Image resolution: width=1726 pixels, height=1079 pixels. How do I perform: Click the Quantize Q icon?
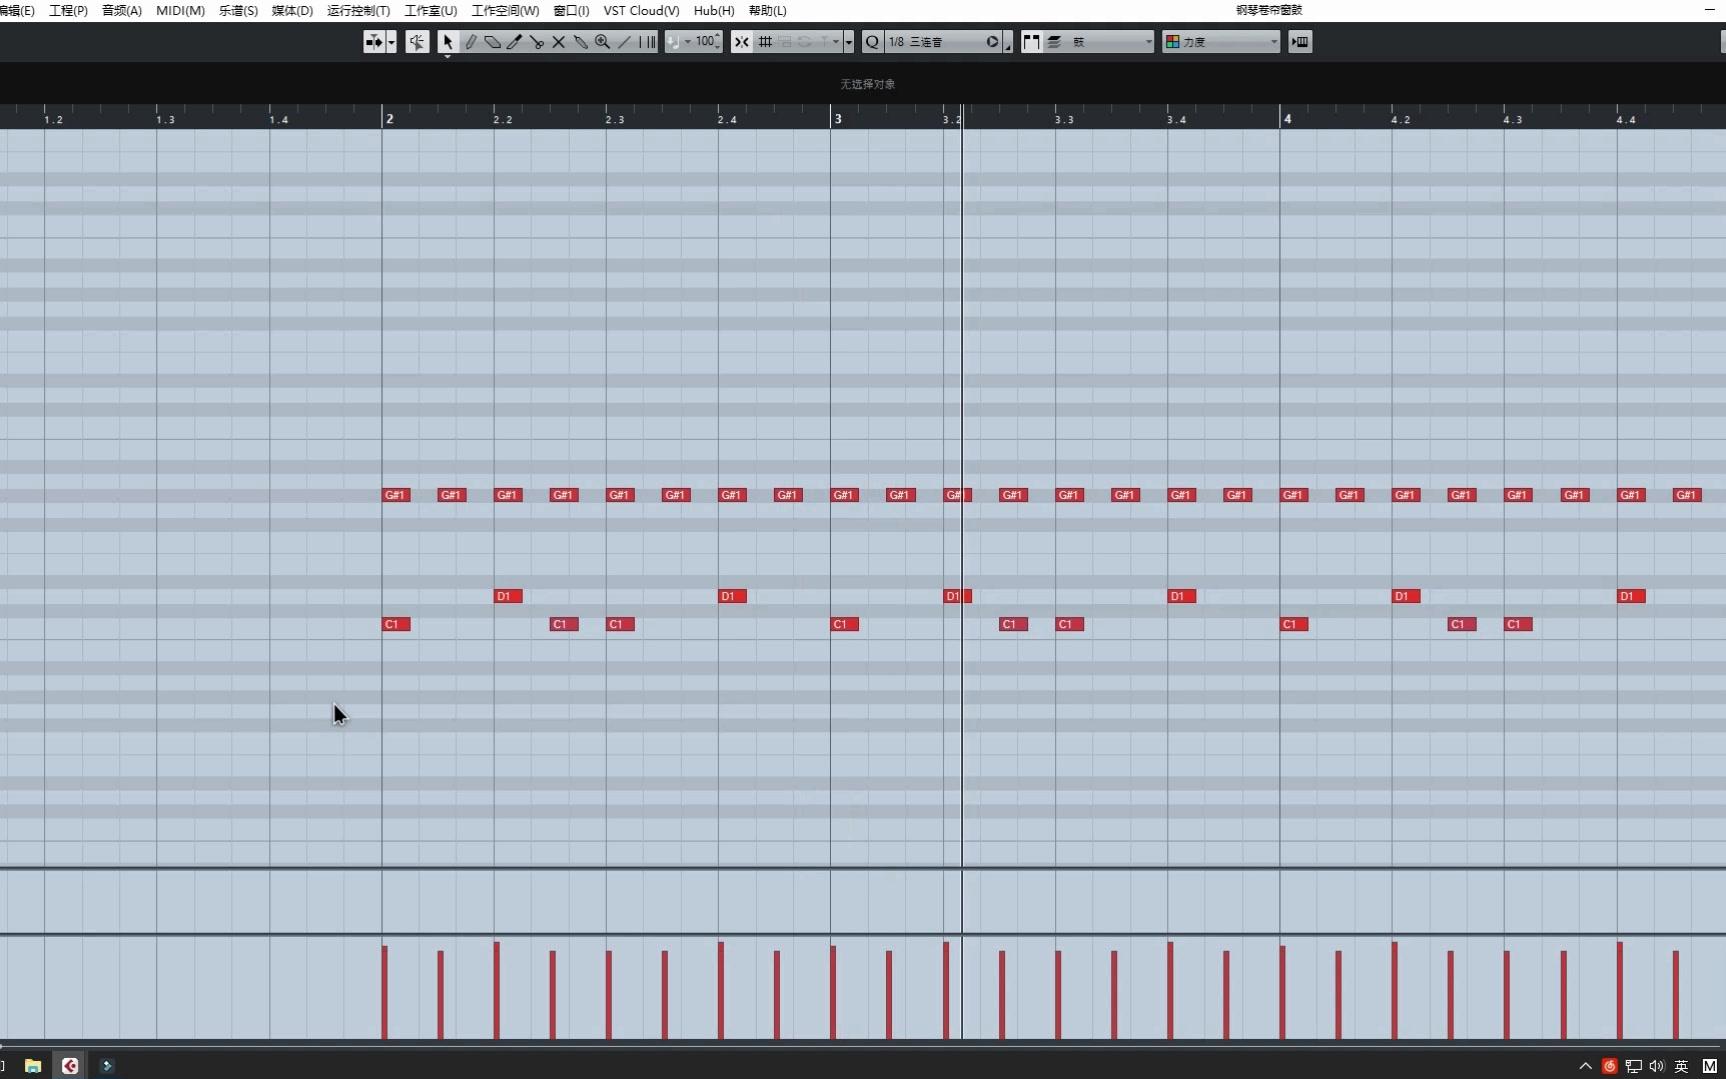[x=872, y=42]
